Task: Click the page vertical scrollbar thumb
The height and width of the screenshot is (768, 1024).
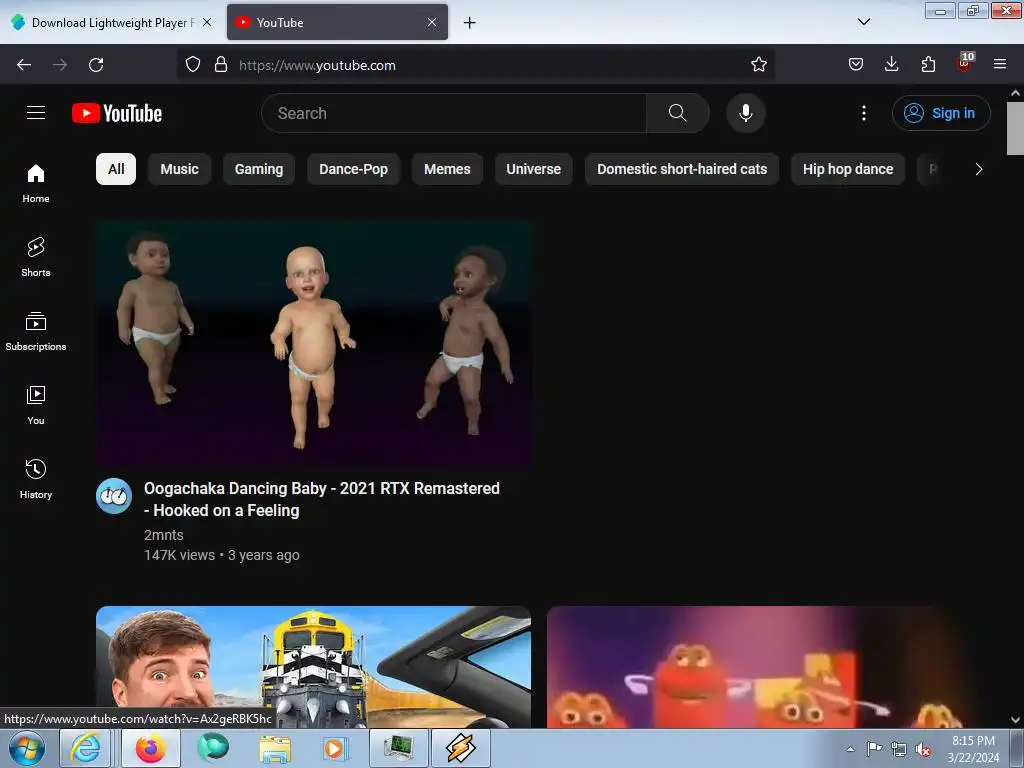Action: pos(1015,128)
